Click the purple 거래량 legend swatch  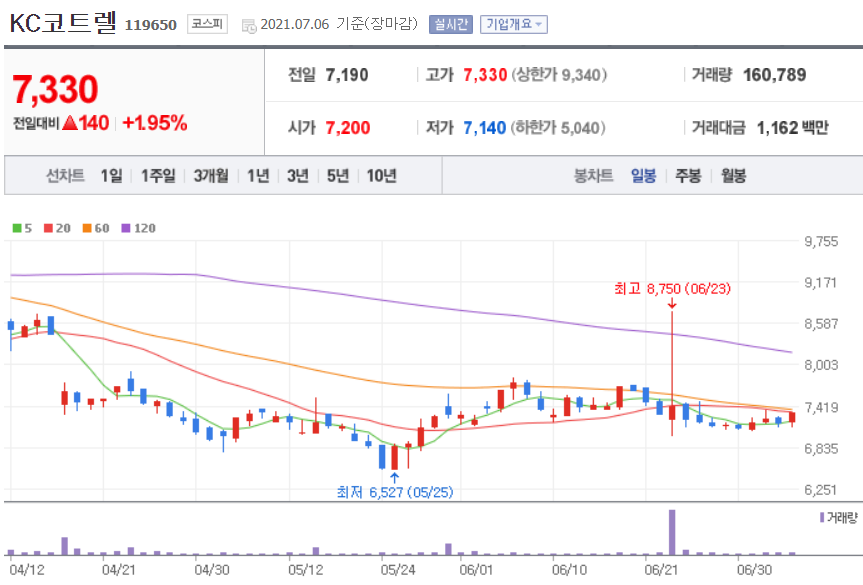tap(822, 517)
